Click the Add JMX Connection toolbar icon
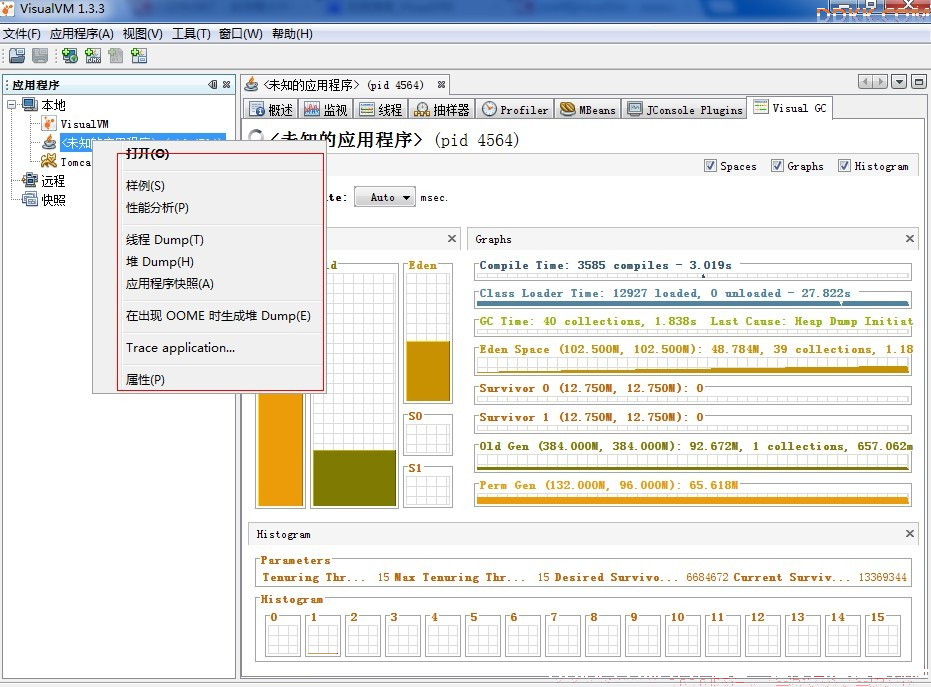Viewport: 931px width, 687px height. pos(93,56)
